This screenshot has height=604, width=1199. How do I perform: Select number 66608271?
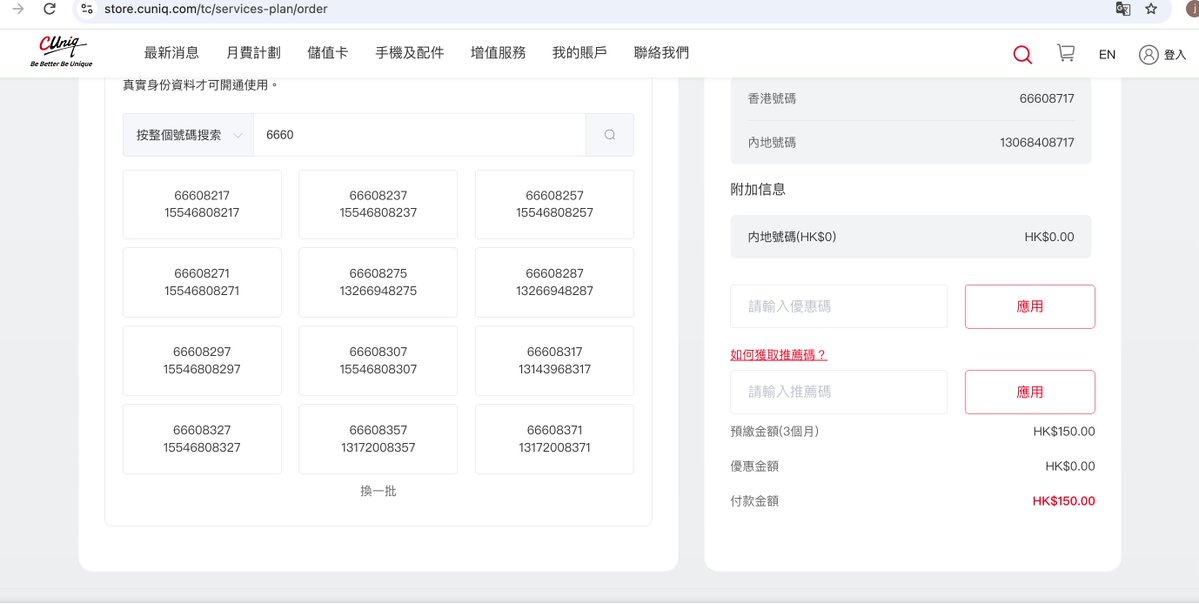point(202,282)
